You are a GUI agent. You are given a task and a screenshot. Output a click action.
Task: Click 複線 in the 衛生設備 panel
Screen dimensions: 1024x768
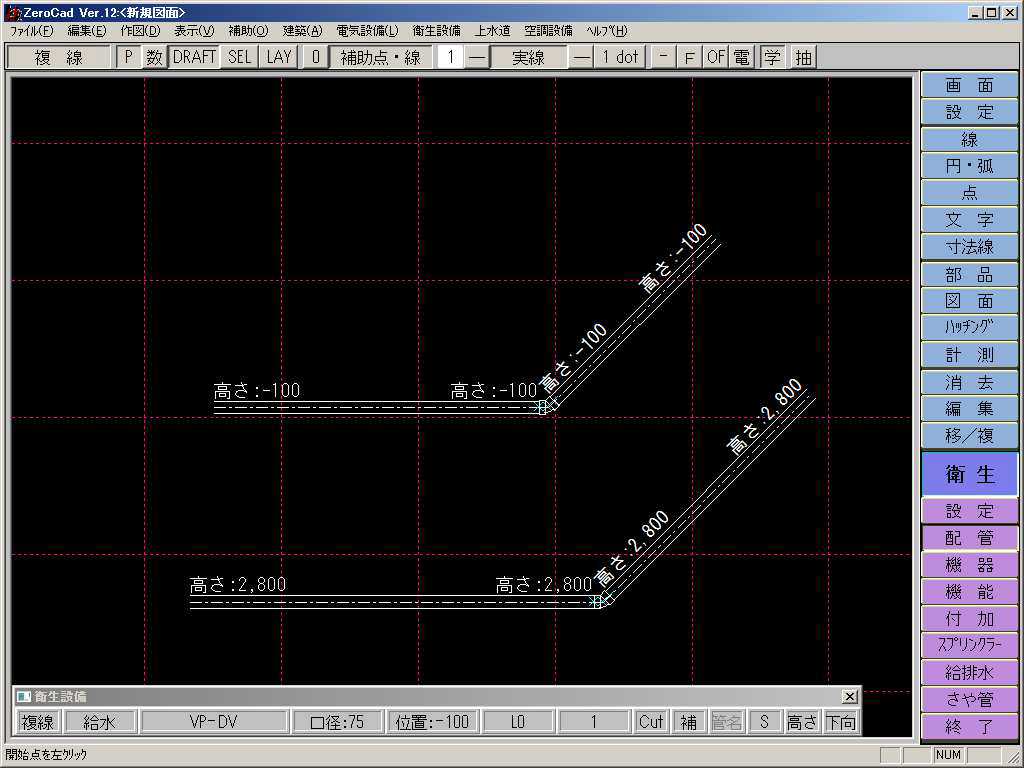(38, 722)
